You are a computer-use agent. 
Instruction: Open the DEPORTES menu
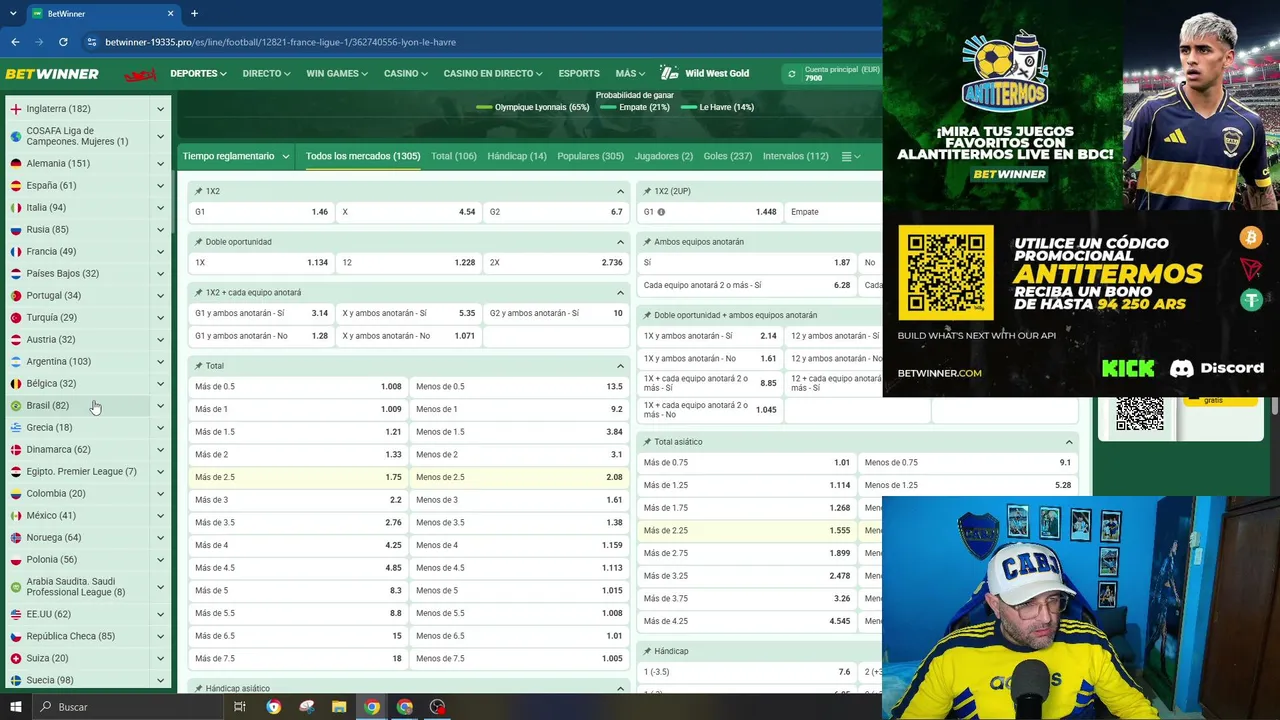point(198,74)
